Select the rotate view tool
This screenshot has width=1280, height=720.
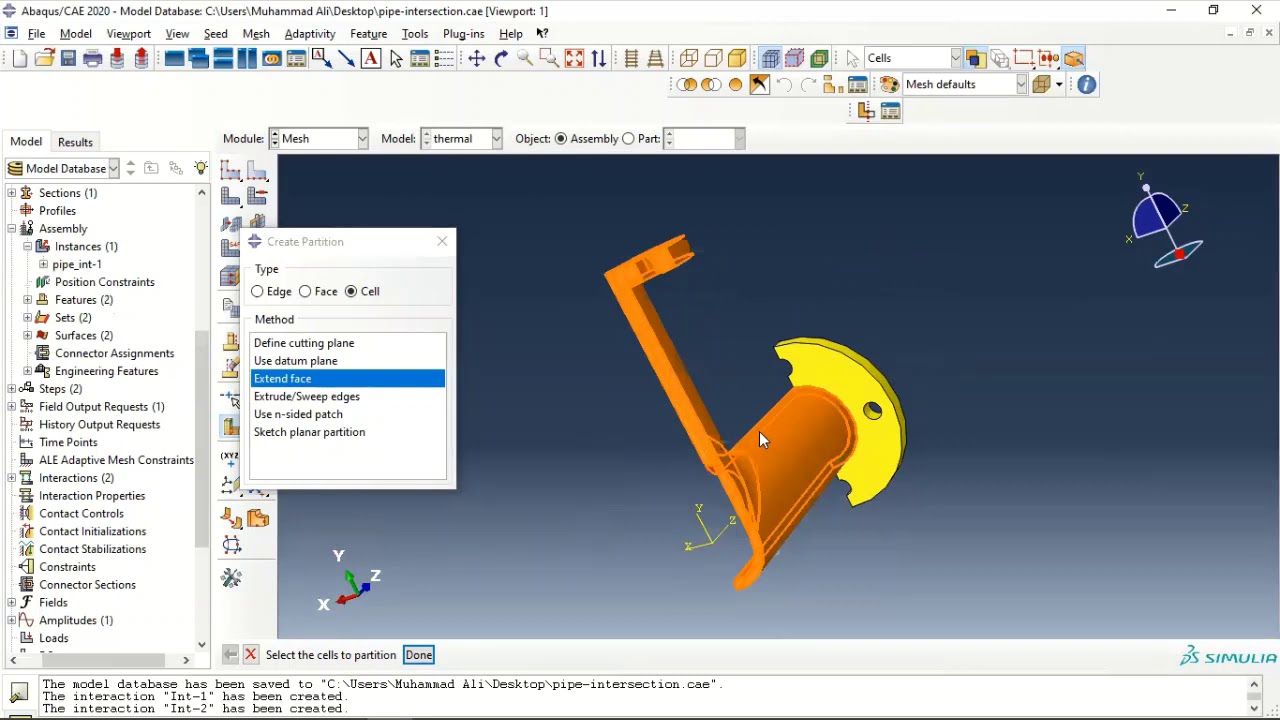coord(501,58)
